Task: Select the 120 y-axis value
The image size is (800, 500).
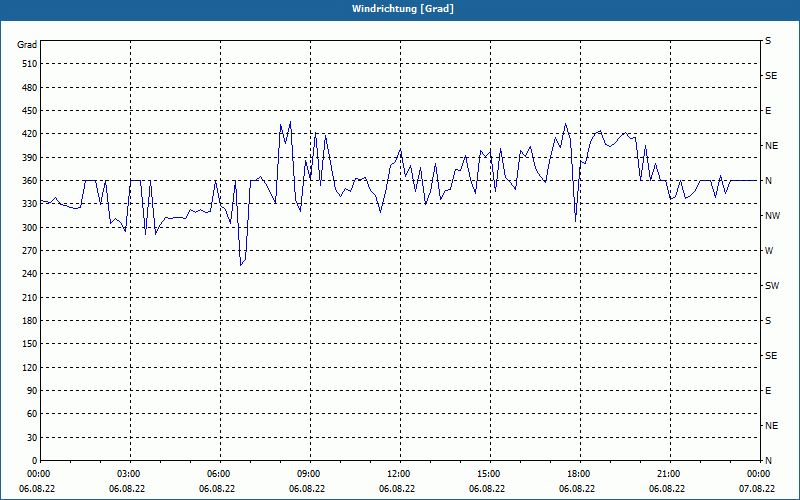Action: click(30, 367)
